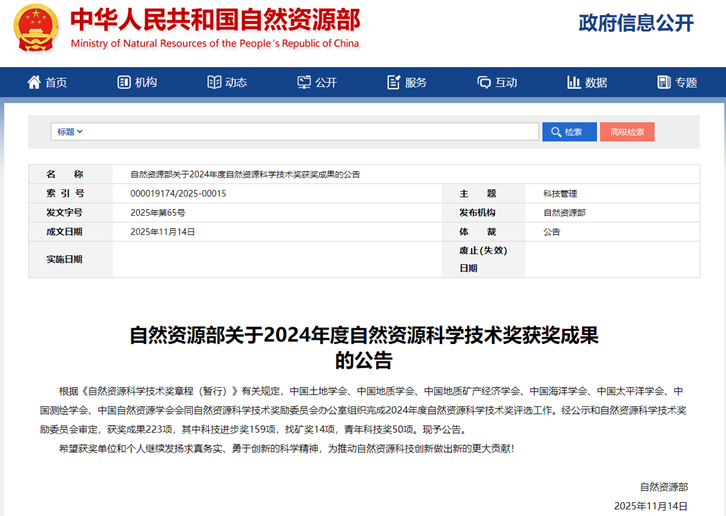Click the home icon beside 首页
The height and width of the screenshot is (516, 726).
(x=34, y=82)
